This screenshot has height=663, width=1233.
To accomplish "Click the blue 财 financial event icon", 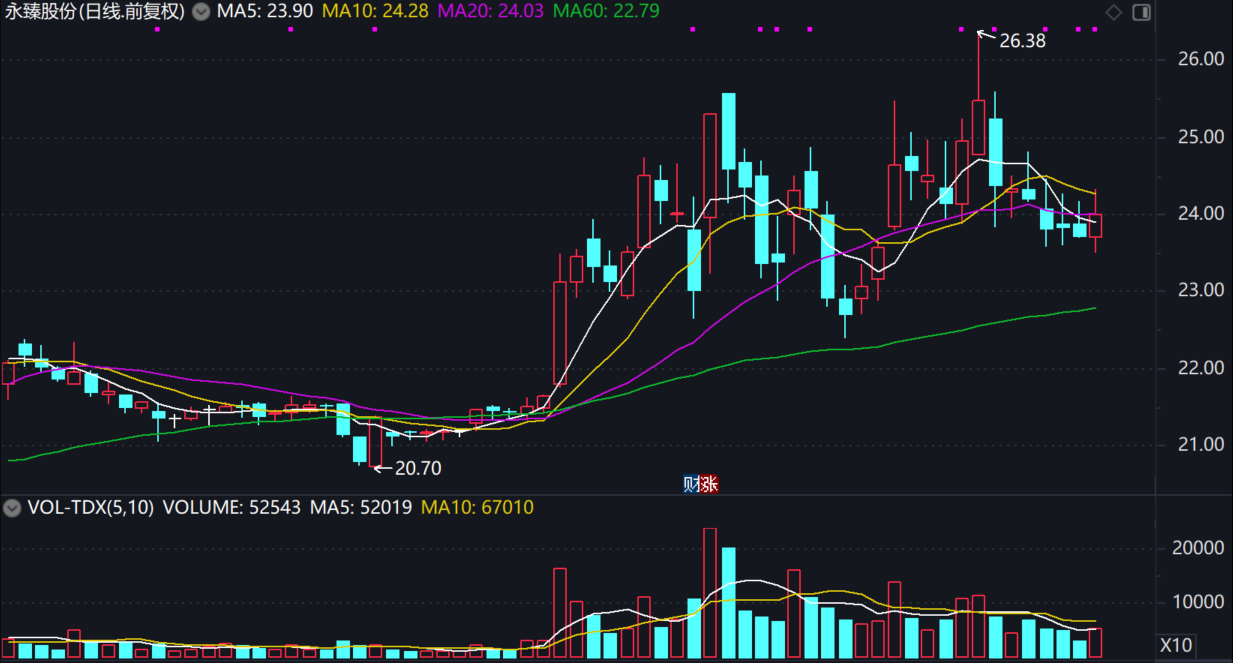I will (x=691, y=484).
